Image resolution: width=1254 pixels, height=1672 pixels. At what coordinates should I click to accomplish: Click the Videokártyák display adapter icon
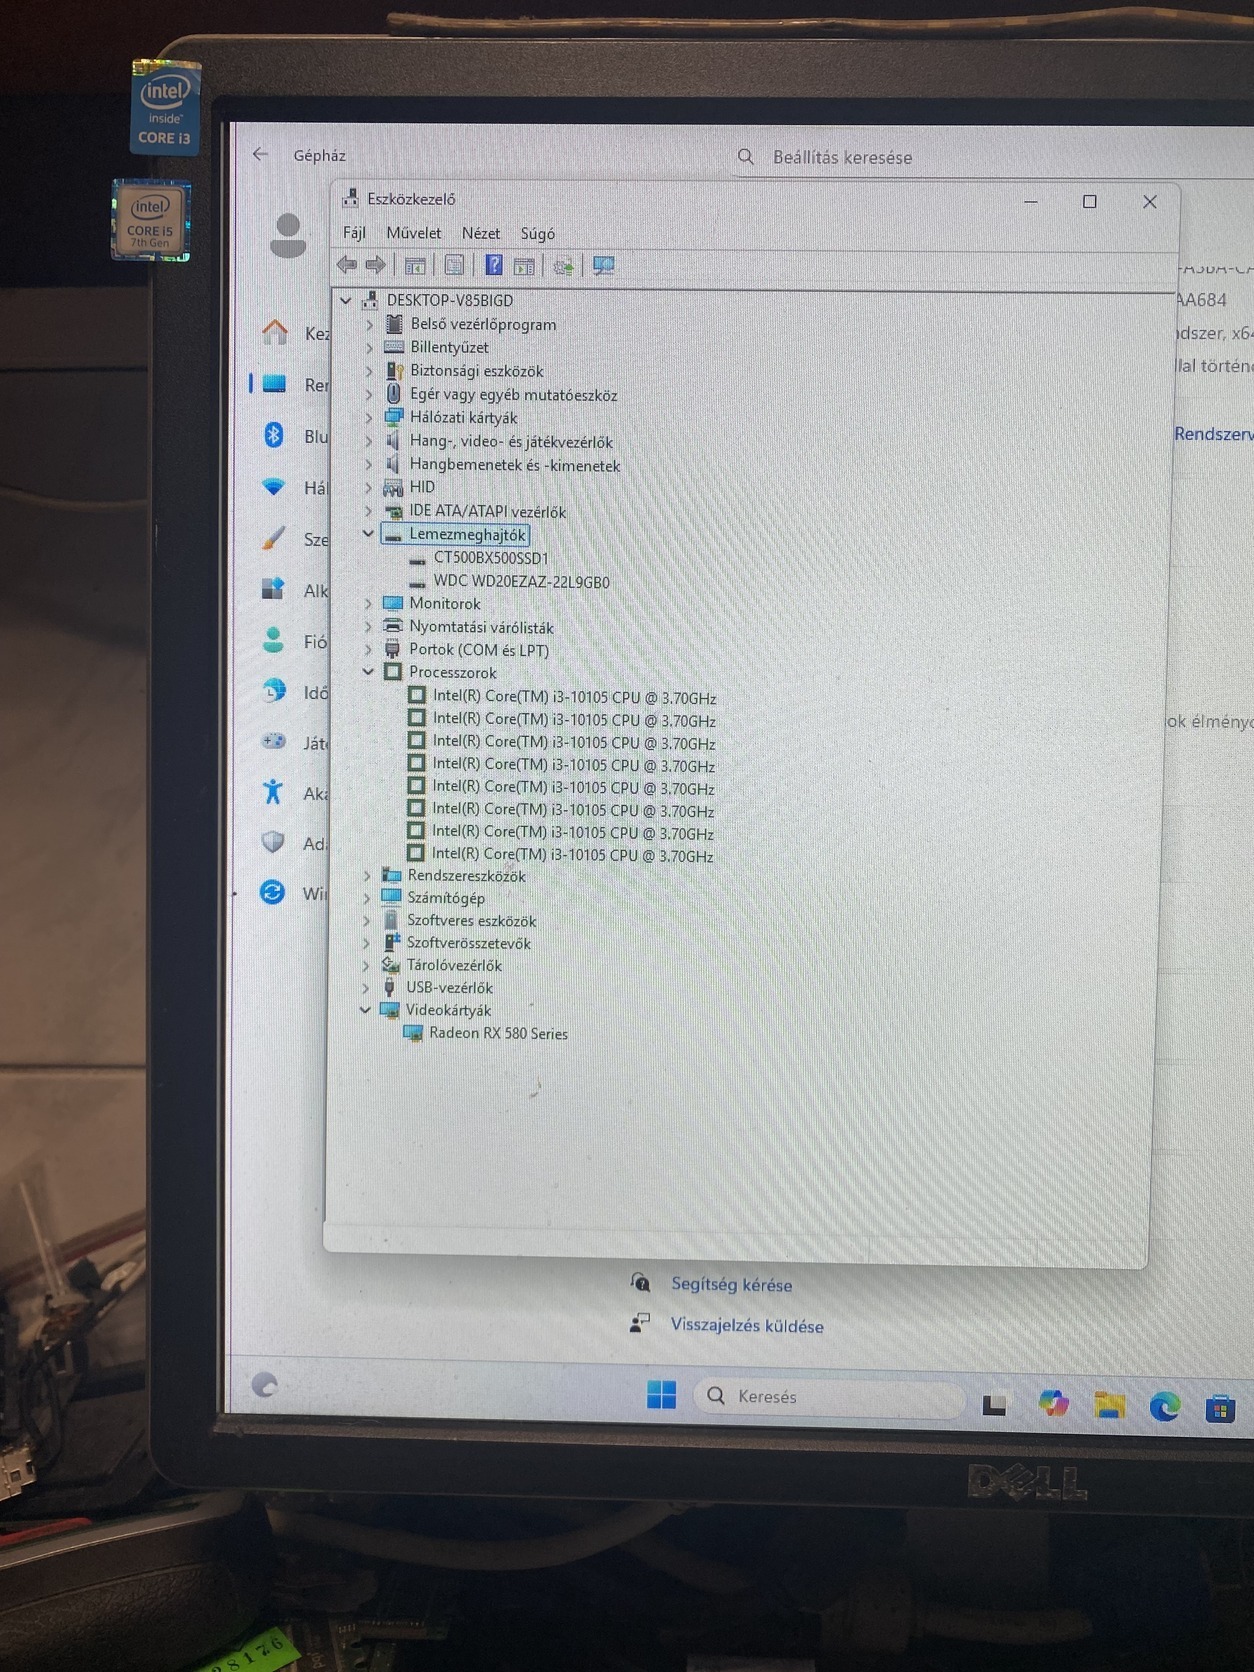click(390, 1010)
